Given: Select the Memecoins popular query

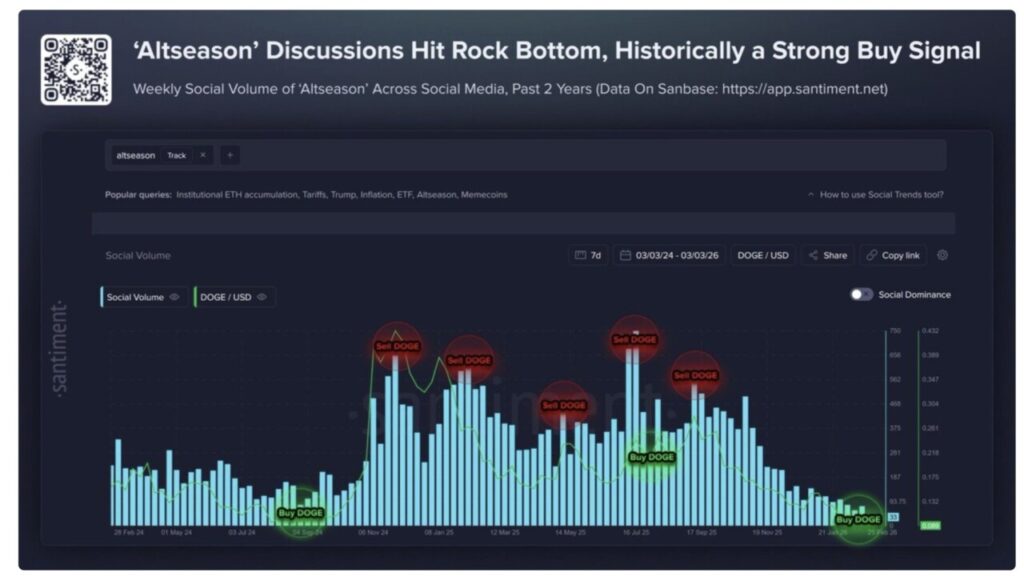Looking at the screenshot, I should tap(484, 195).
